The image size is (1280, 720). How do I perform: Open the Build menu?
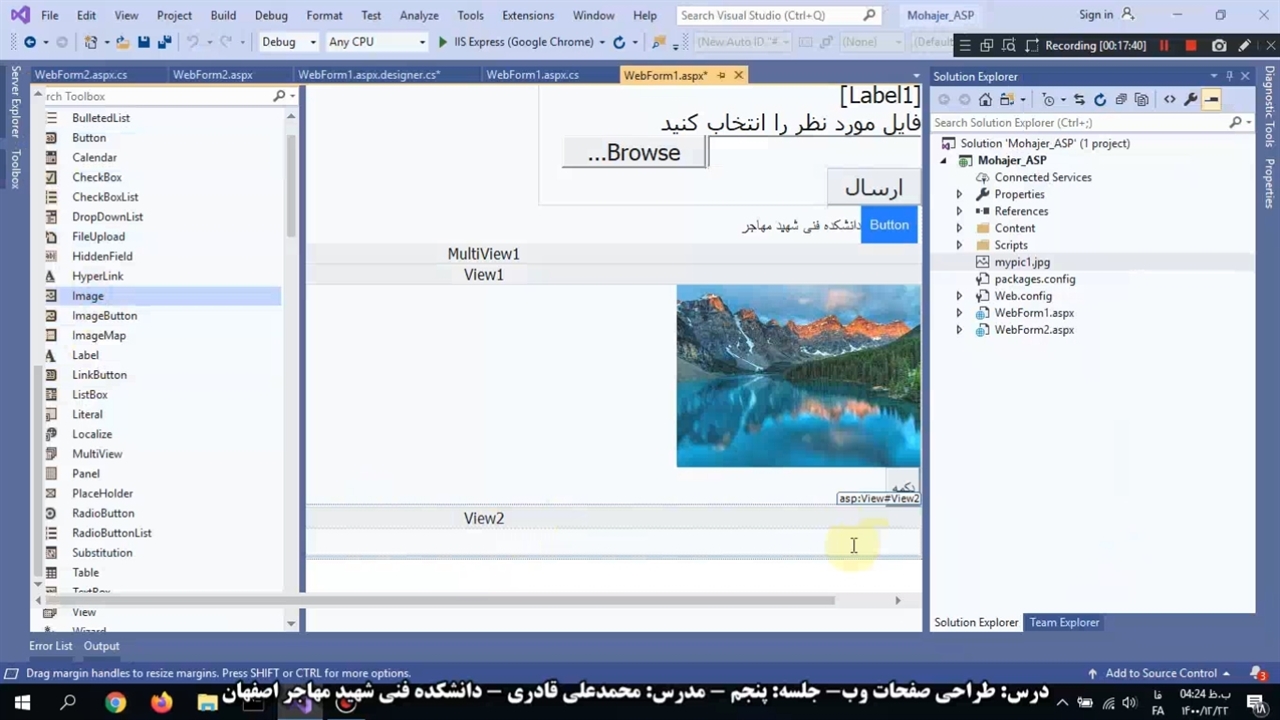[x=223, y=15]
